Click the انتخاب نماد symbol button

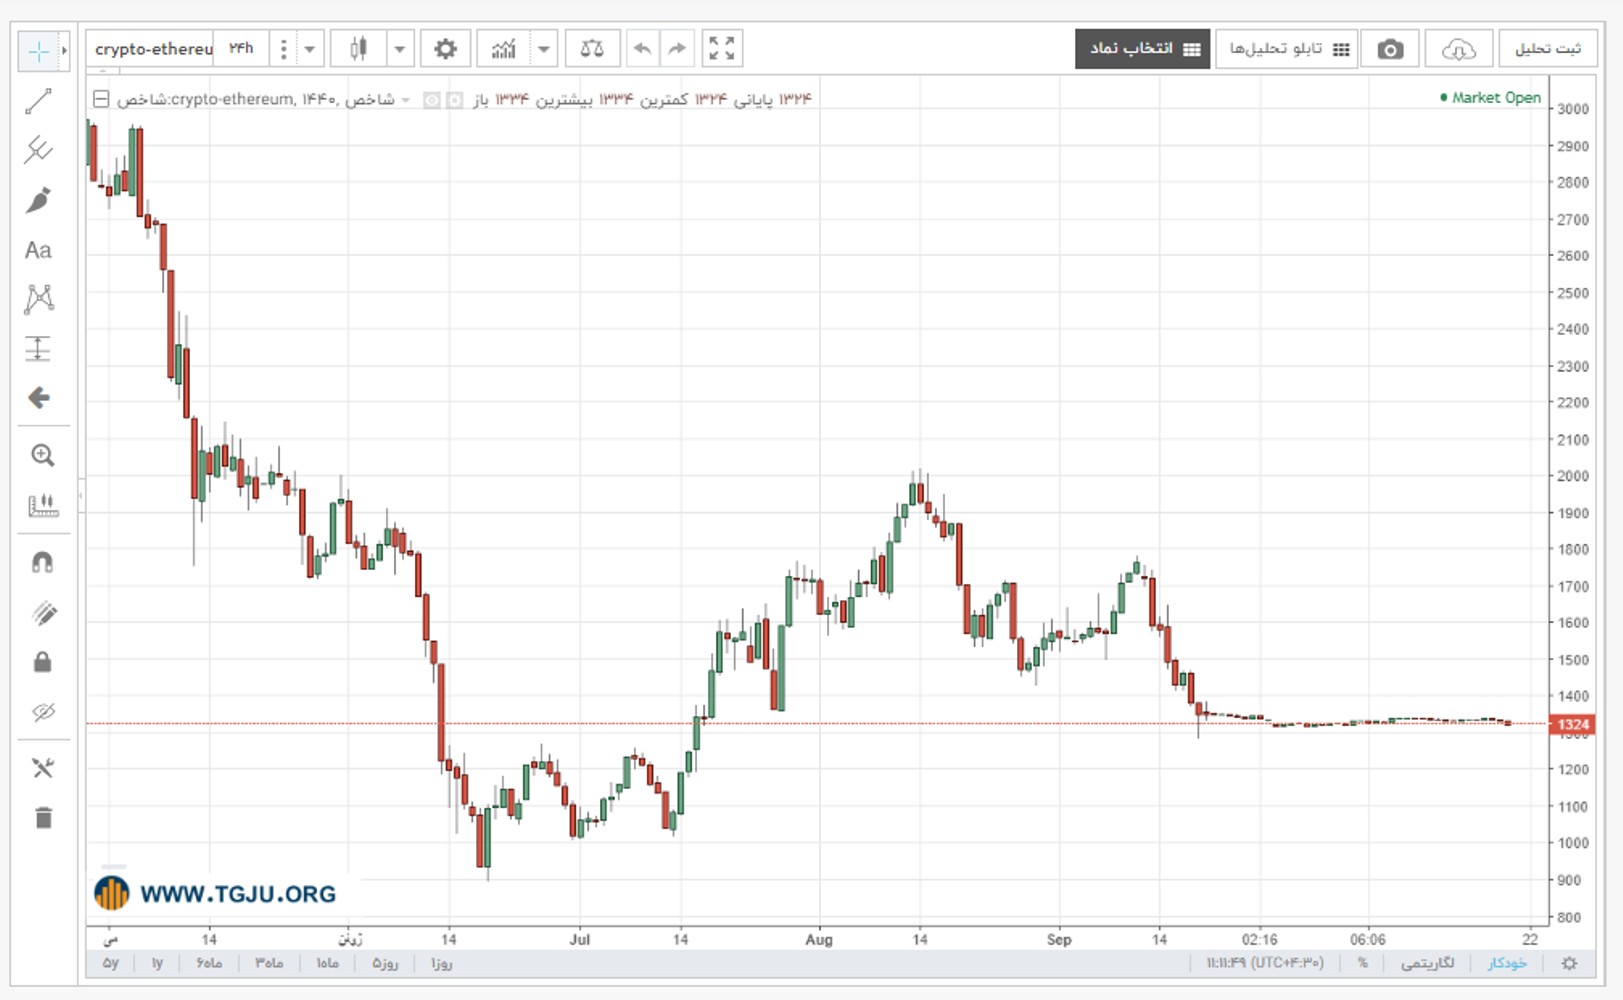click(1143, 49)
